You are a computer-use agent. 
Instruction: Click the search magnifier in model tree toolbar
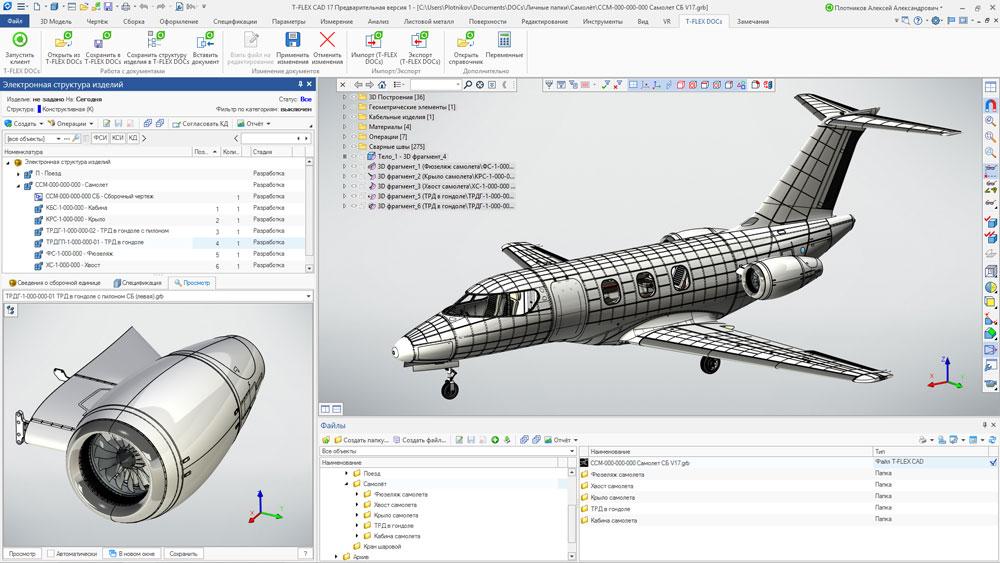(467, 85)
